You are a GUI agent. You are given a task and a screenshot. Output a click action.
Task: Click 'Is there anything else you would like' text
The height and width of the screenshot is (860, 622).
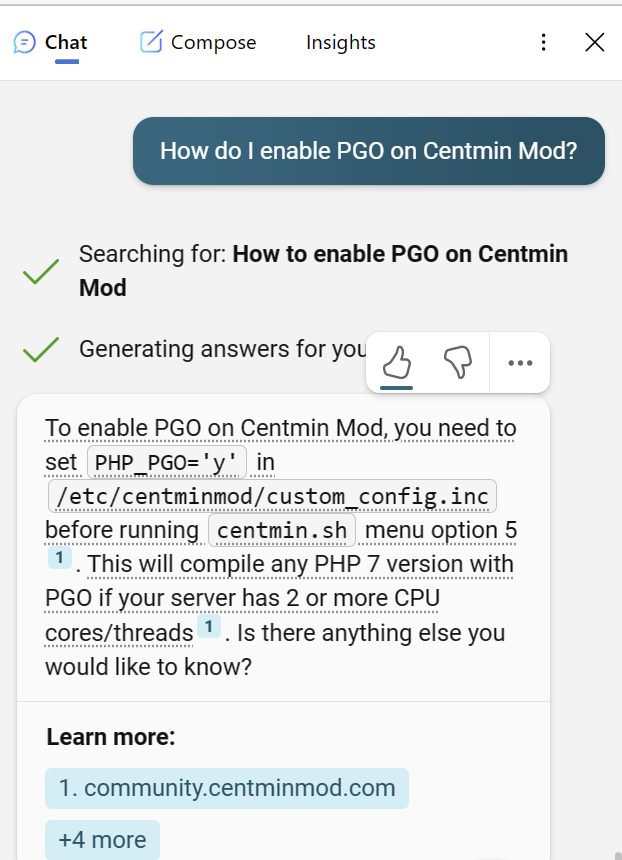[x=275, y=650]
